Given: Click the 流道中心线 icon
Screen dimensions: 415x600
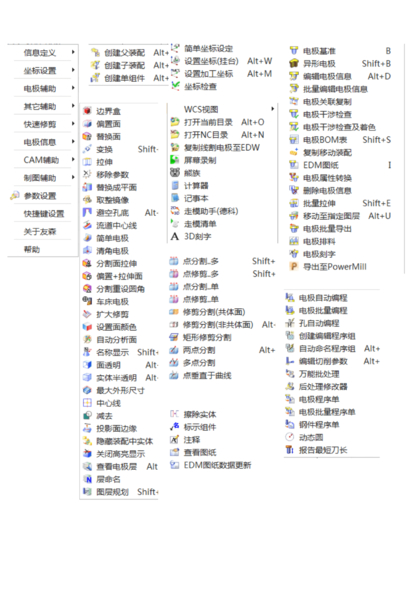Looking at the screenshot, I should tap(88, 225).
